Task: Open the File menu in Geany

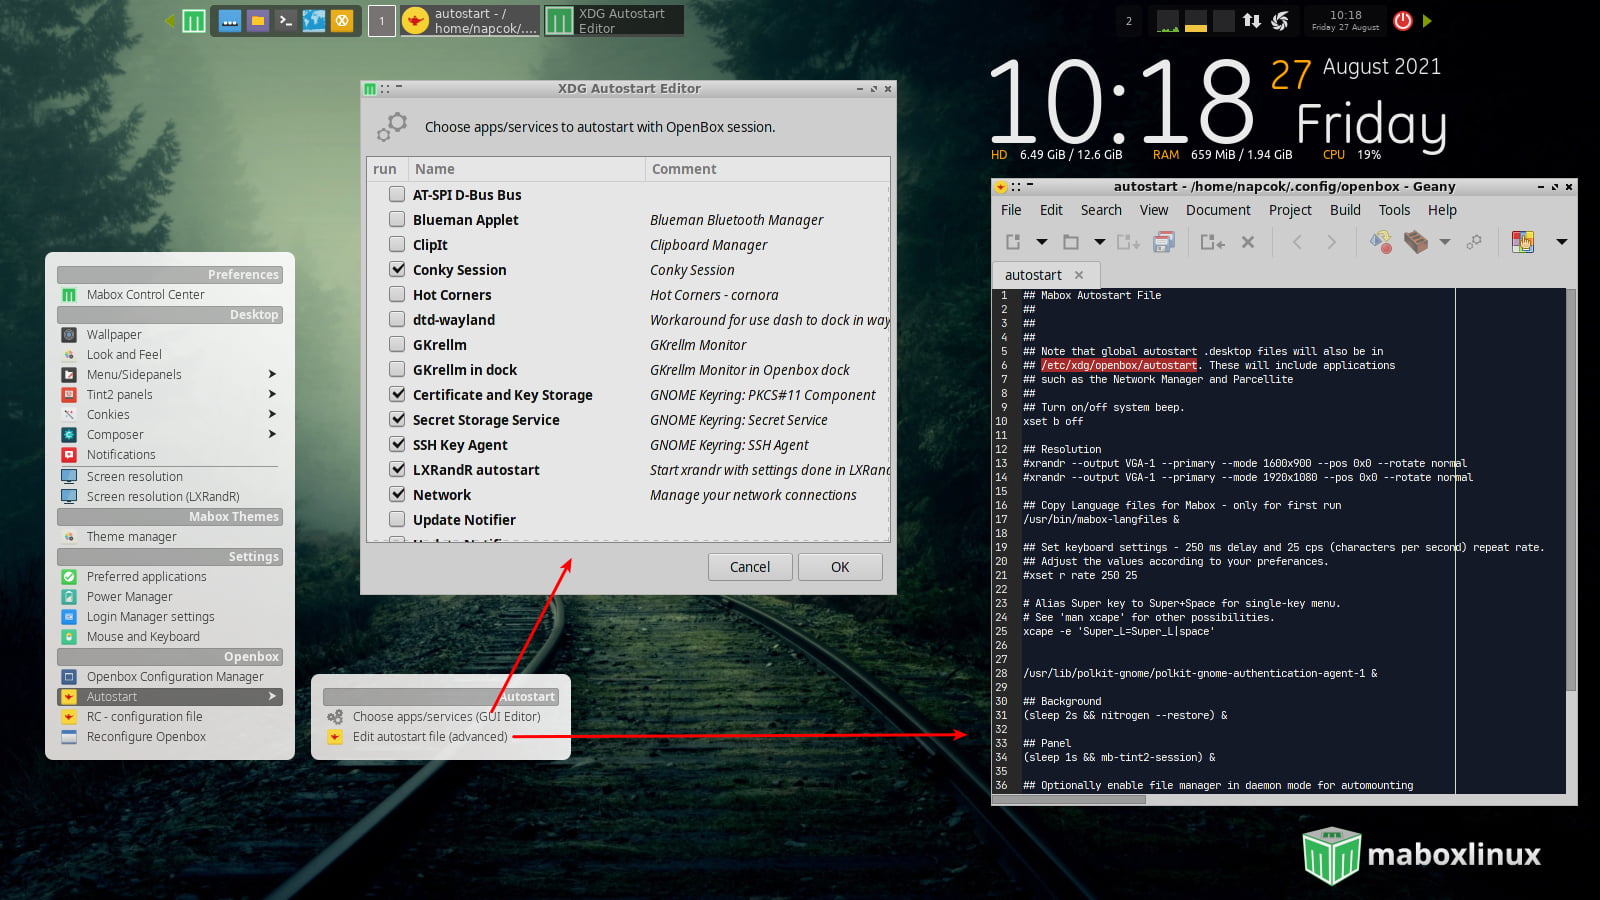Action: tap(1011, 210)
